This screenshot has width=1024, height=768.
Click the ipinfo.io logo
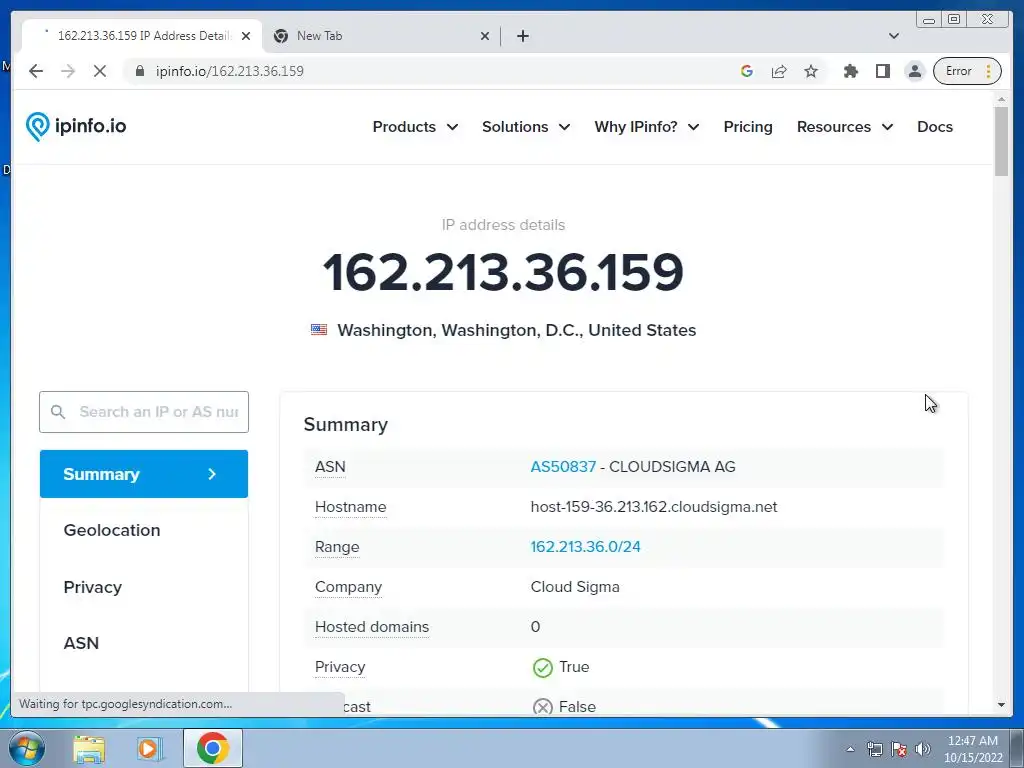point(76,126)
